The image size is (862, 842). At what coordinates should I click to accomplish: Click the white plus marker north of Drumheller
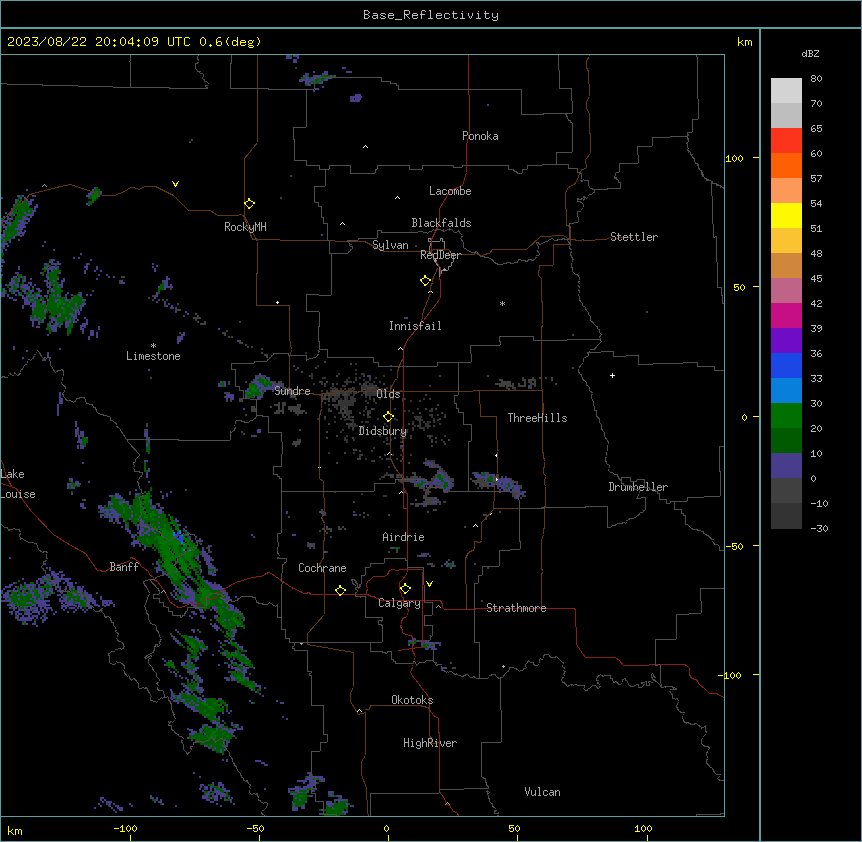click(x=612, y=375)
